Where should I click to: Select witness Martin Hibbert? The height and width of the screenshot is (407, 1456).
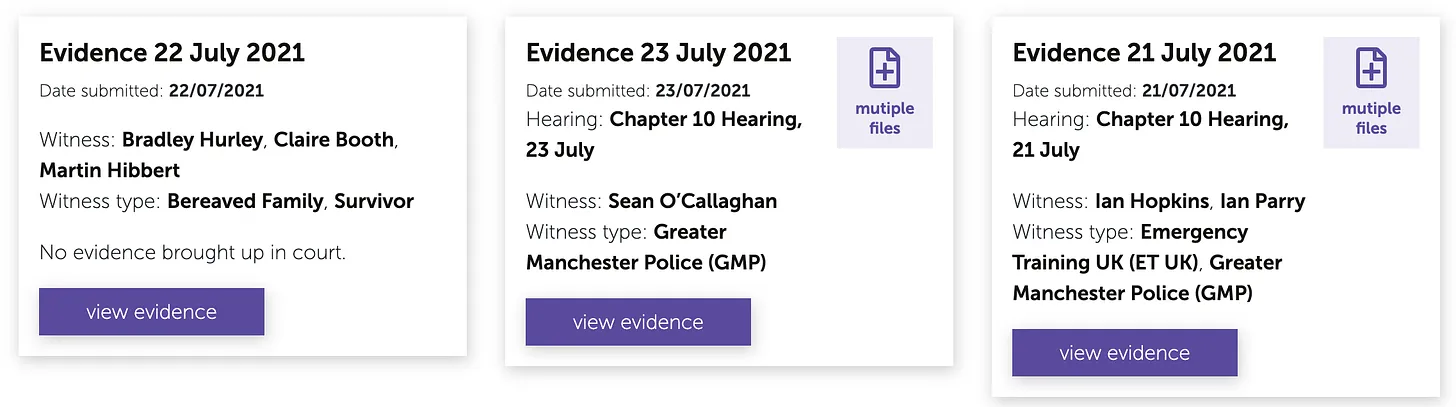point(110,171)
